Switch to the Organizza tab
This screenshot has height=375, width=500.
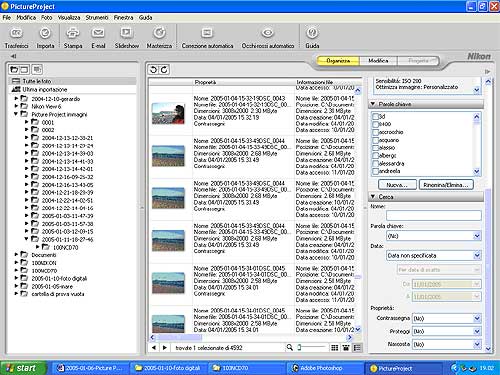click(x=338, y=61)
